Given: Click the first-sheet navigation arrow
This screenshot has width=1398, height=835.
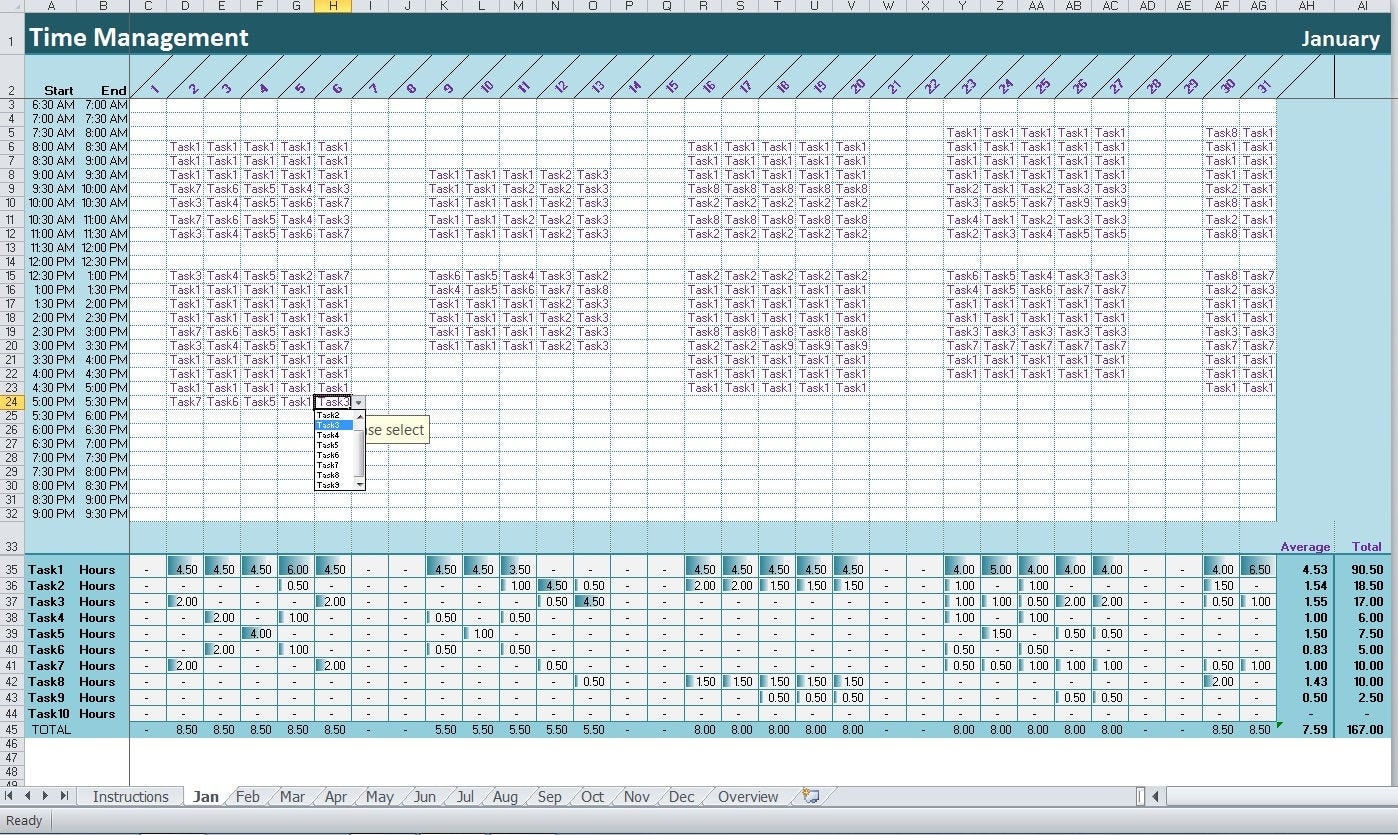Looking at the screenshot, I should [10, 796].
